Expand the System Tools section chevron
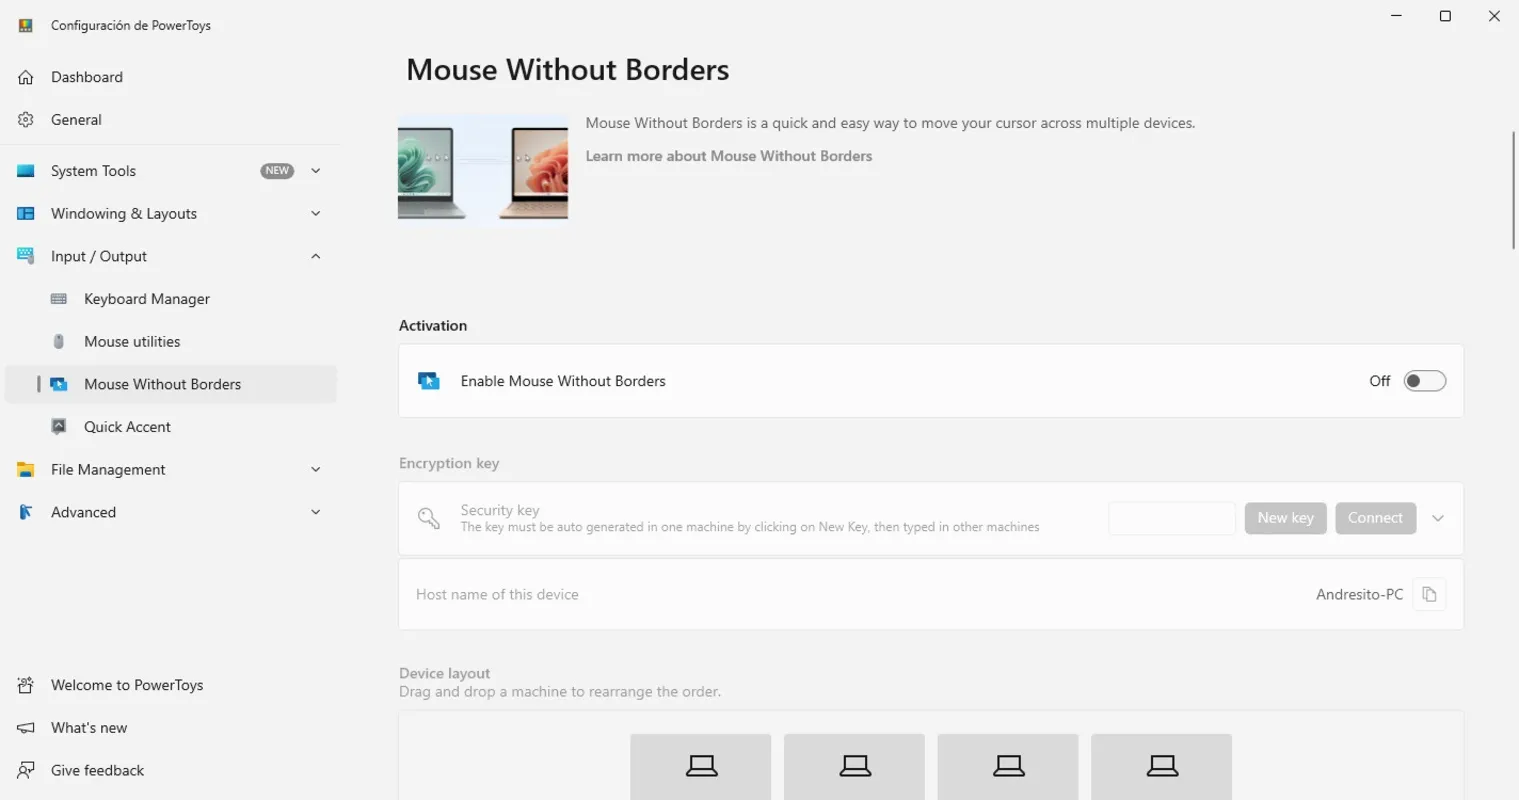 [x=316, y=171]
